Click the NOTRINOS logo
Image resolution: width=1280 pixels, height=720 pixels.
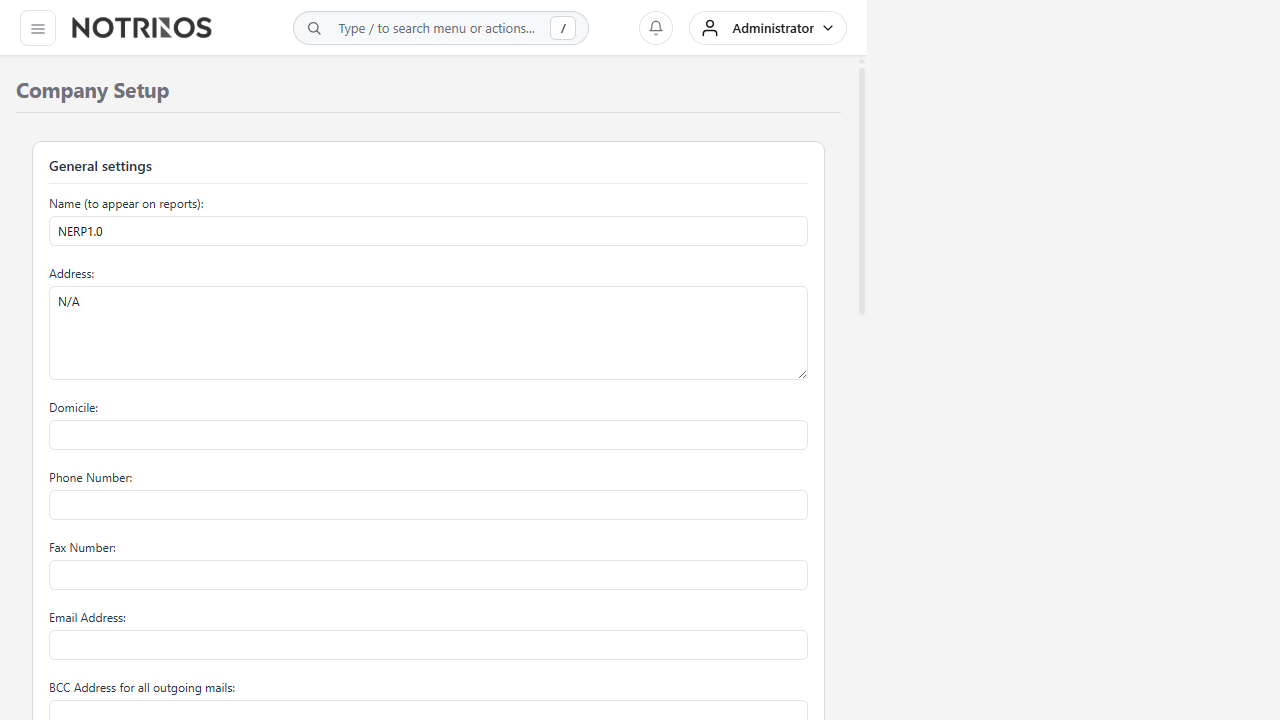click(142, 28)
